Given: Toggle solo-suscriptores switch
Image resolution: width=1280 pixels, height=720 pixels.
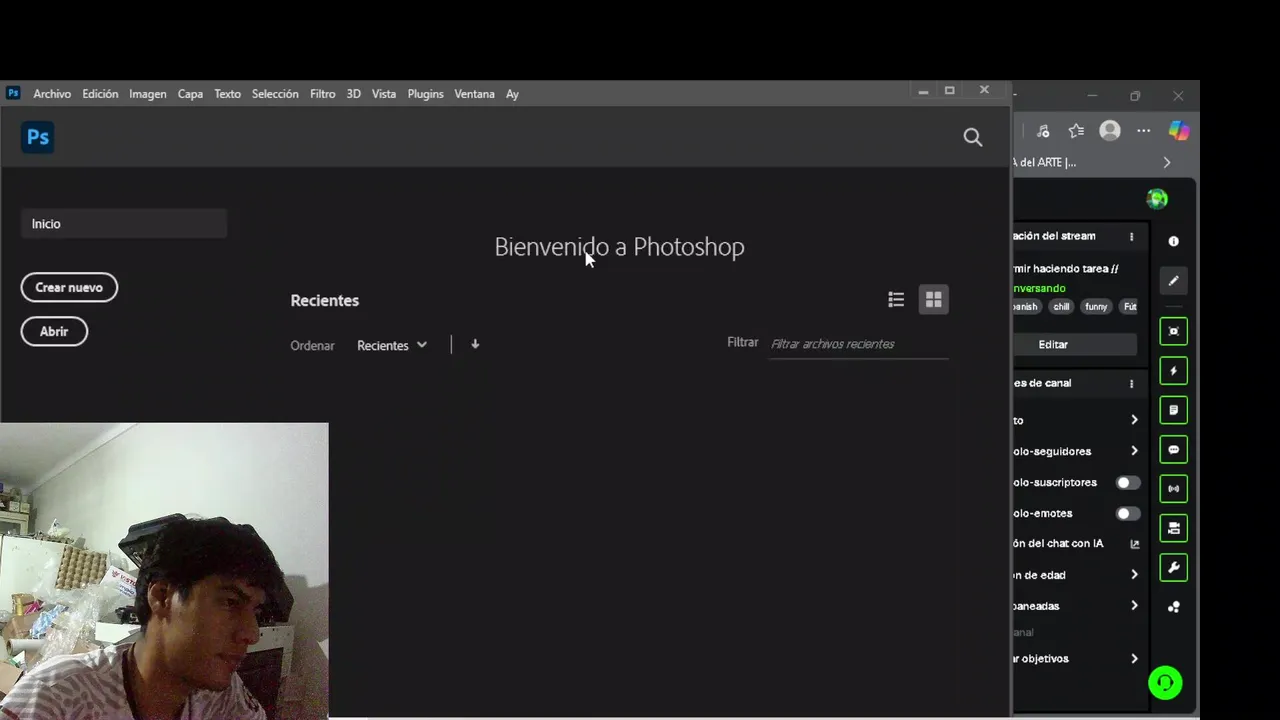Looking at the screenshot, I should pyautogui.click(x=1128, y=482).
